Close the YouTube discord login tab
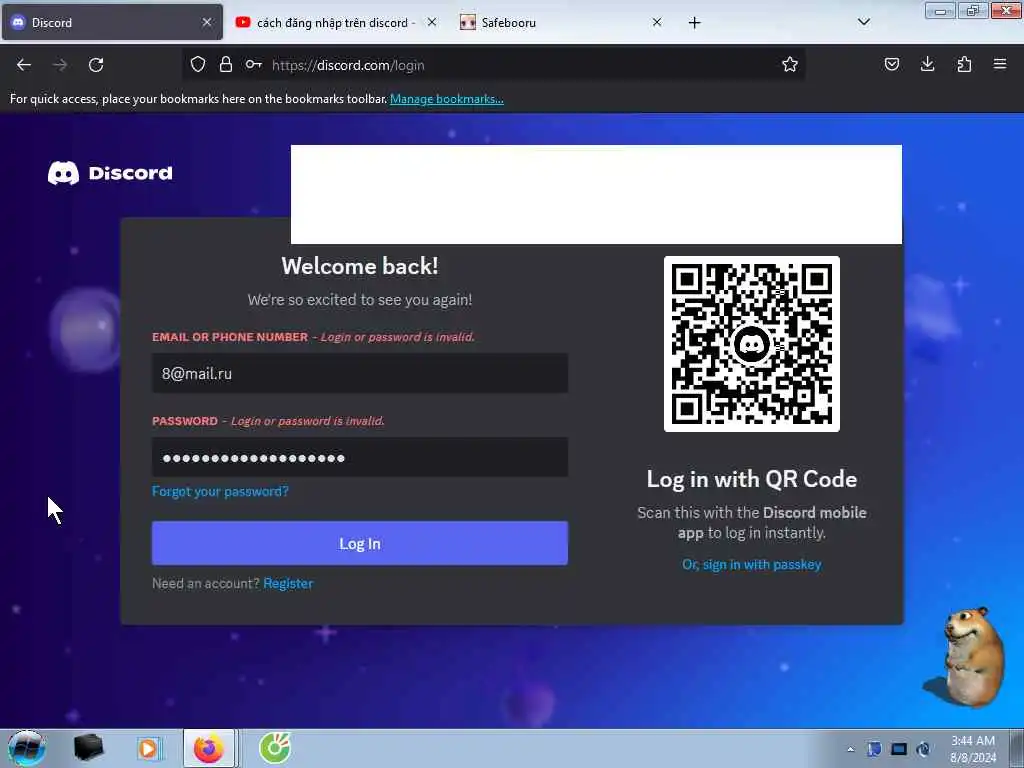Viewport: 1024px width, 768px height. tap(432, 22)
